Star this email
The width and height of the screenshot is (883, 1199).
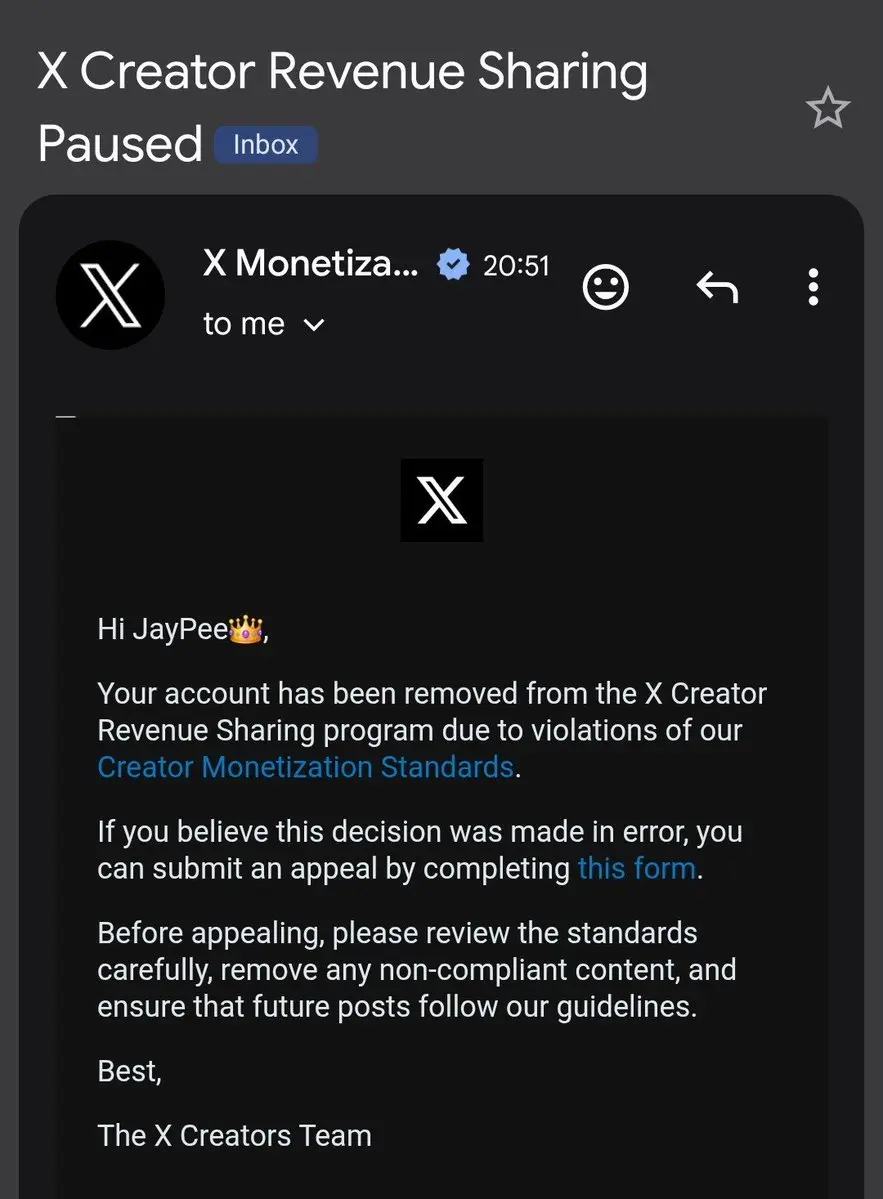(827, 108)
